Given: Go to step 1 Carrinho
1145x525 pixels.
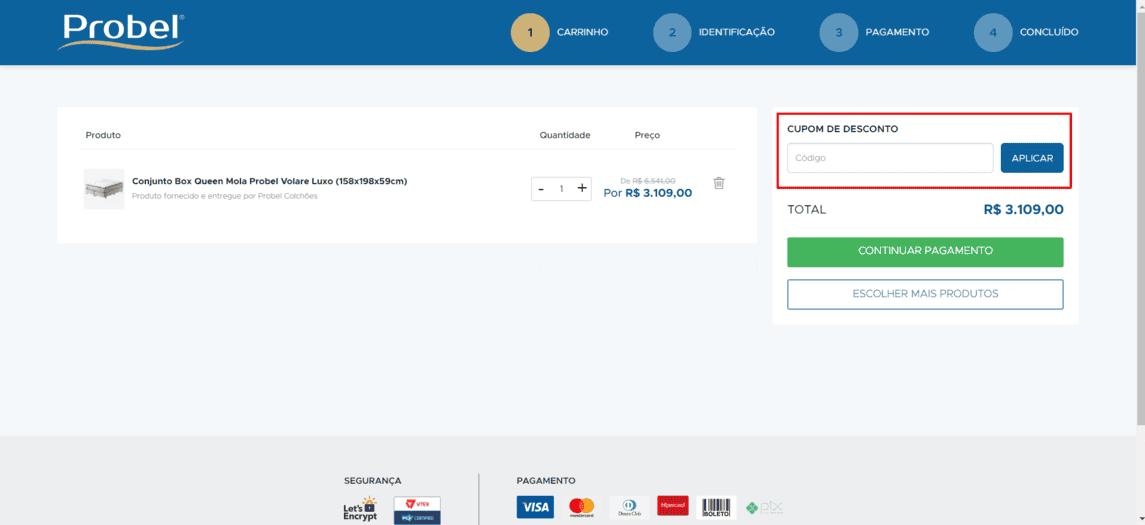Looking at the screenshot, I should [x=560, y=33].
